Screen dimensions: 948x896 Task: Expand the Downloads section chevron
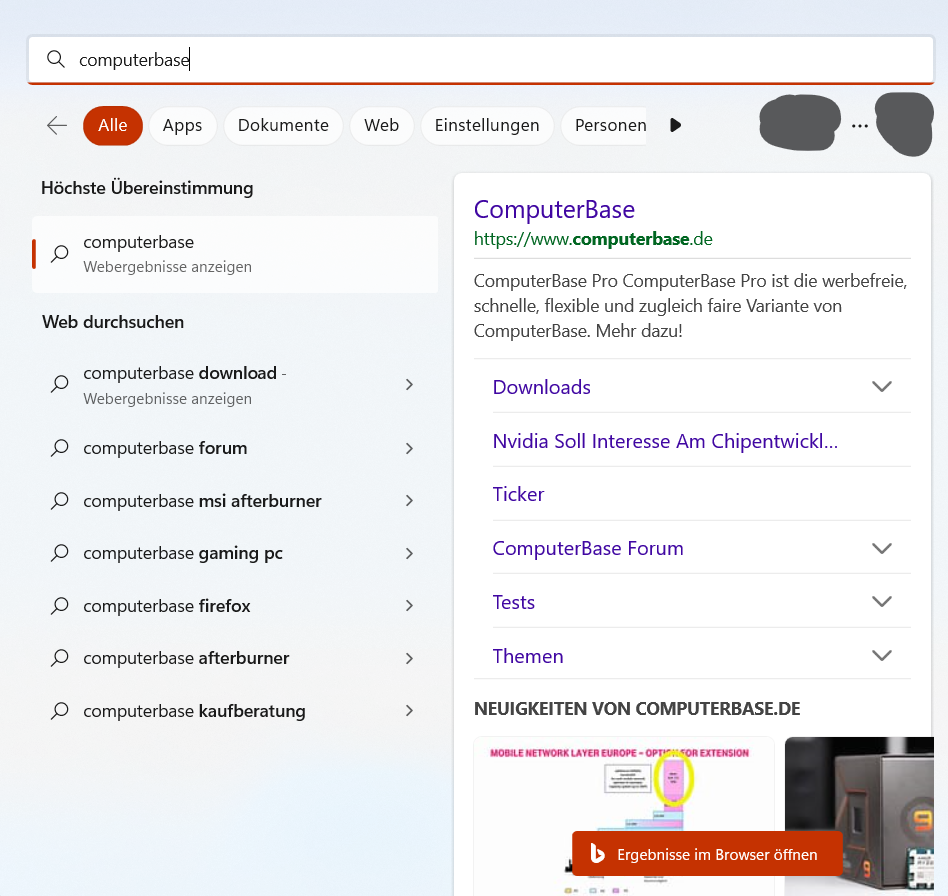click(x=882, y=386)
